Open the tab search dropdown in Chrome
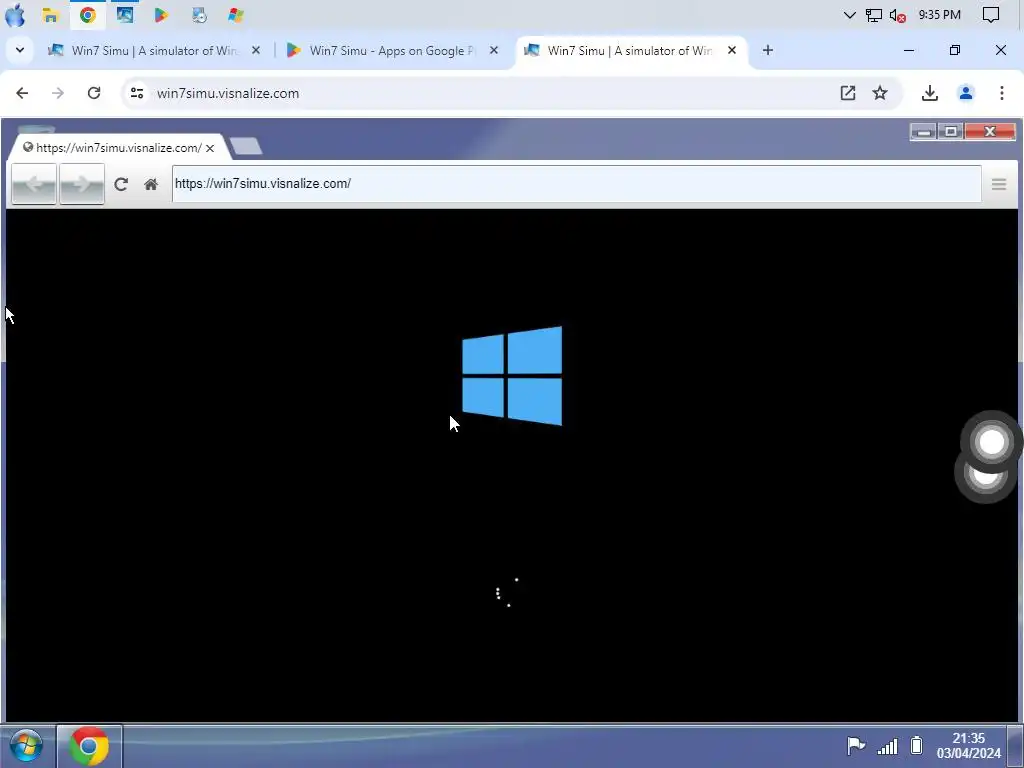This screenshot has width=1024, height=768. [20, 50]
